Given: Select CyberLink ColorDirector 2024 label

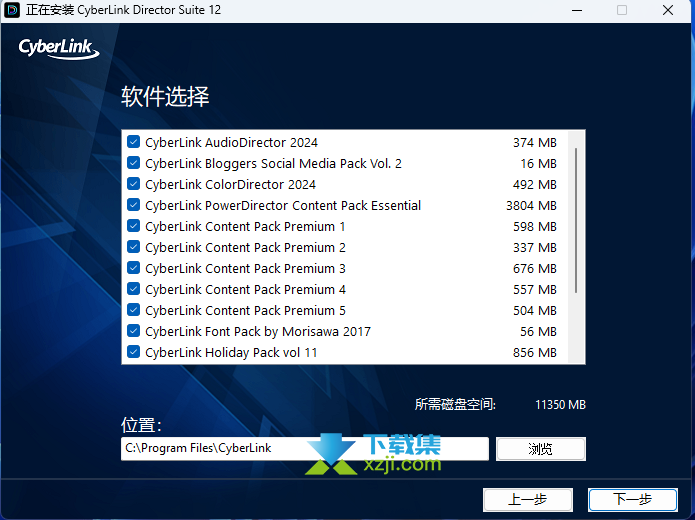Looking at the screenshot, I should [x=230, y=184].
